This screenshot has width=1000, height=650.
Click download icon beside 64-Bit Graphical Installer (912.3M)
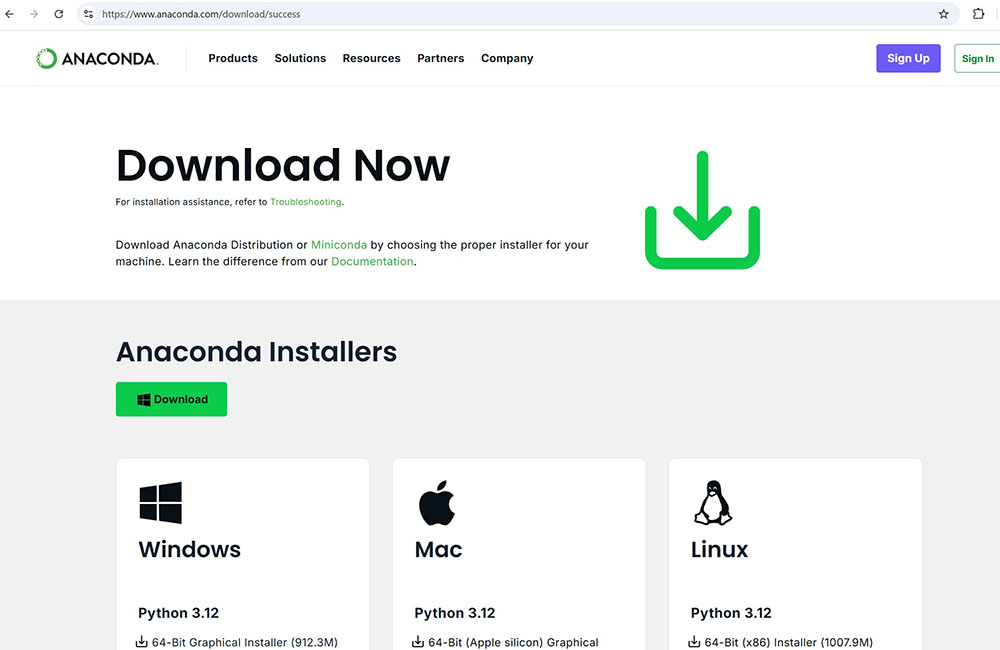point(142,642)
